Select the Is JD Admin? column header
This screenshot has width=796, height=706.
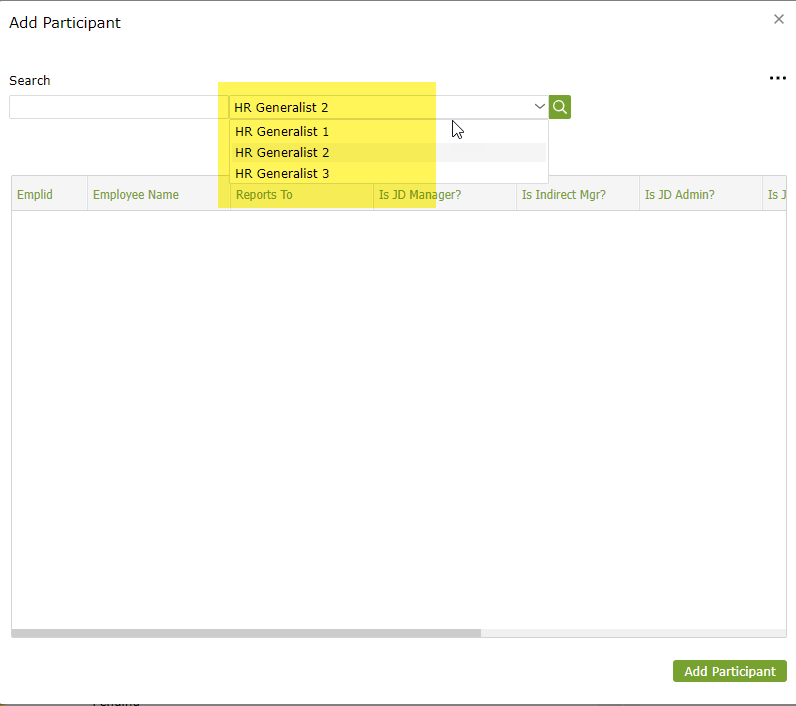coord(680,194)
